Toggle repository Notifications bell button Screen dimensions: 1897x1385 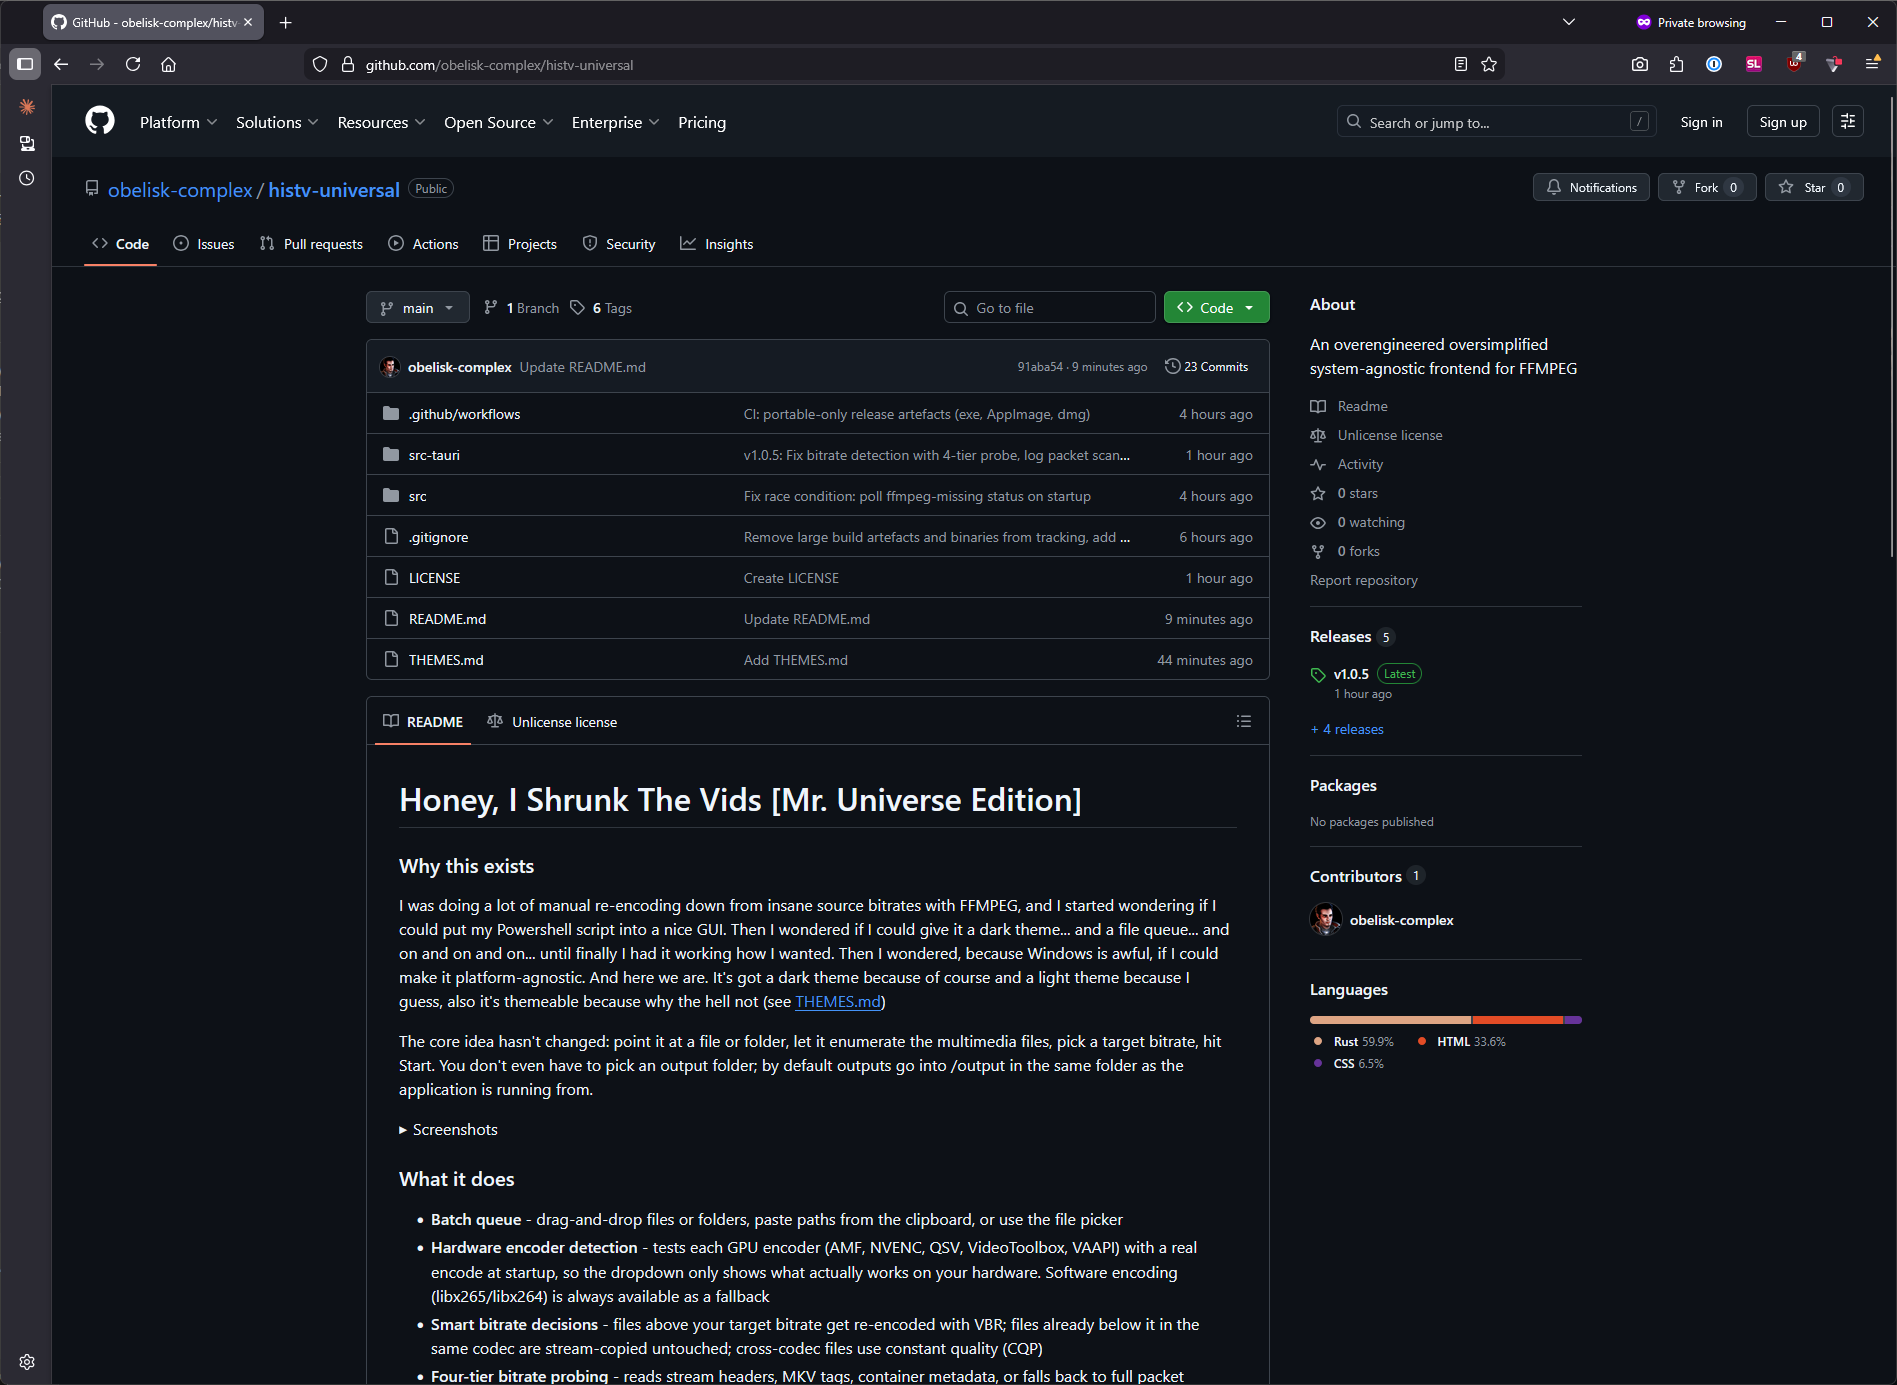click(1591, 188)
